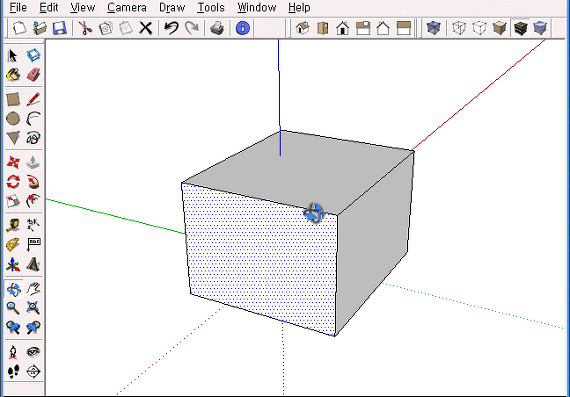Screen dimensions: 570x397
Task: Select the Offset tool
Action: [33, 201]
